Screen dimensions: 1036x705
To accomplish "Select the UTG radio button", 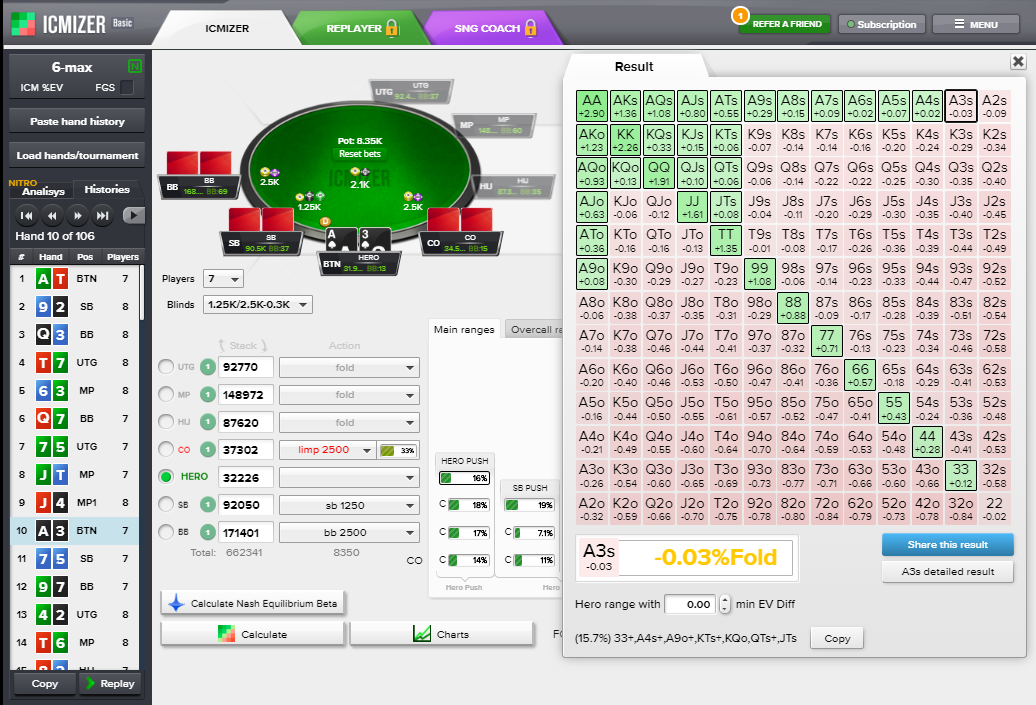I will pyautogui.click(x=166, y=367).
